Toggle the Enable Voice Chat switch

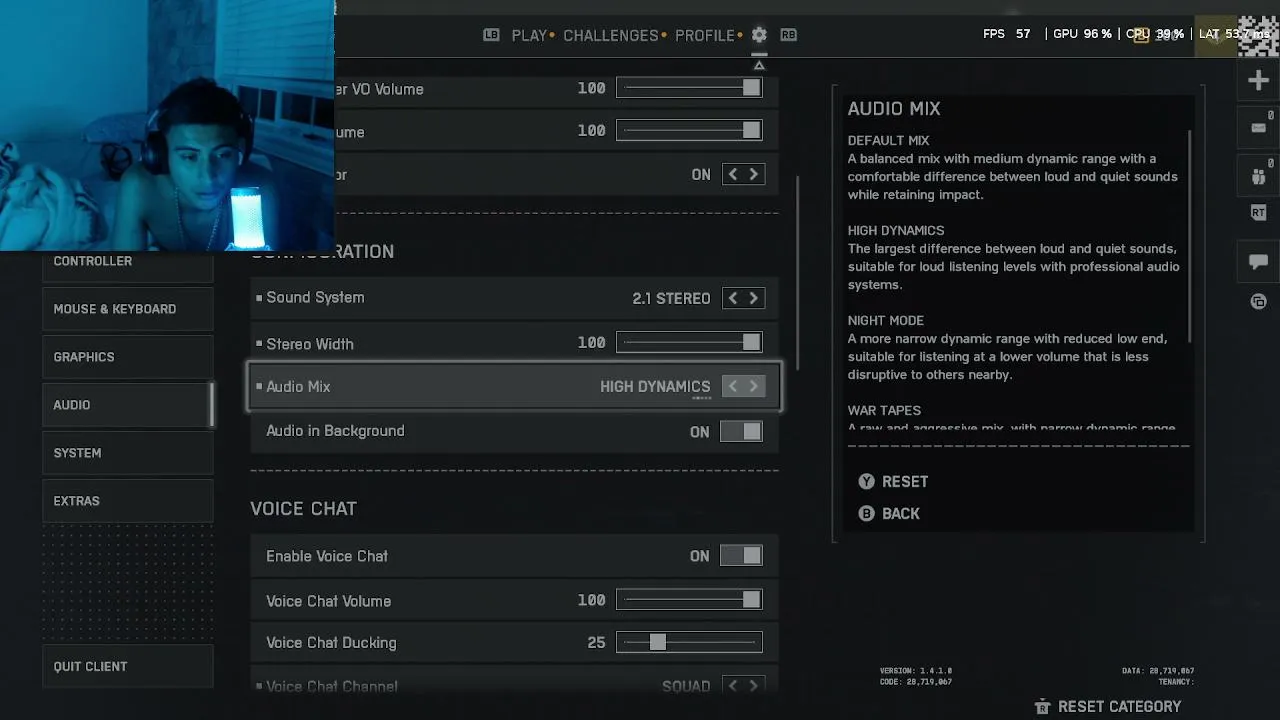point(741,556)
